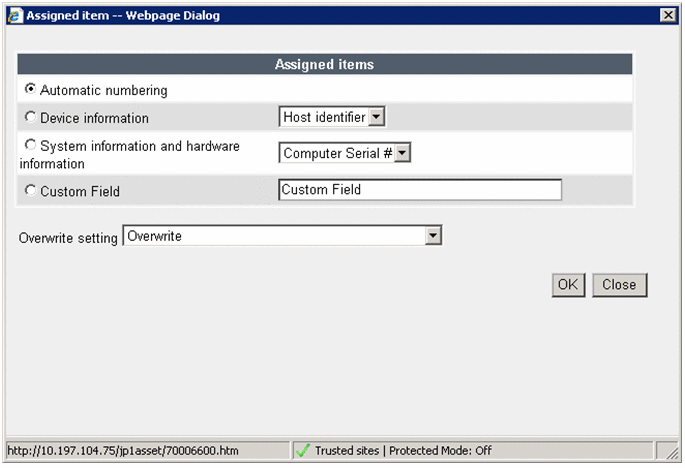
Task: Click the Protected Mode: Off status text
Action: coord(440,451)
